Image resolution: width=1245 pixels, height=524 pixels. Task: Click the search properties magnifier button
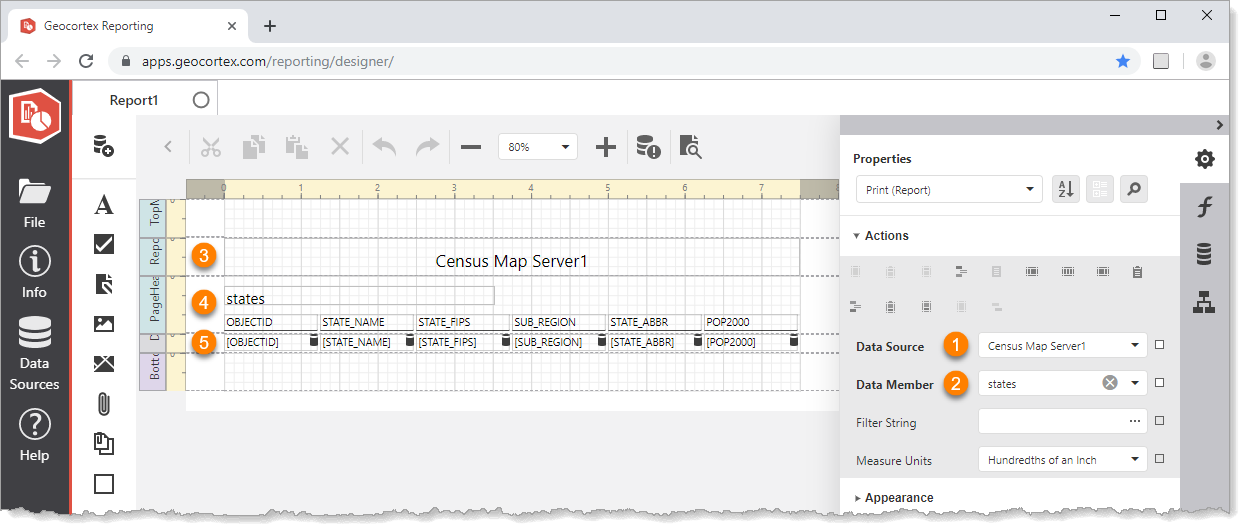tap(1133, 190)
